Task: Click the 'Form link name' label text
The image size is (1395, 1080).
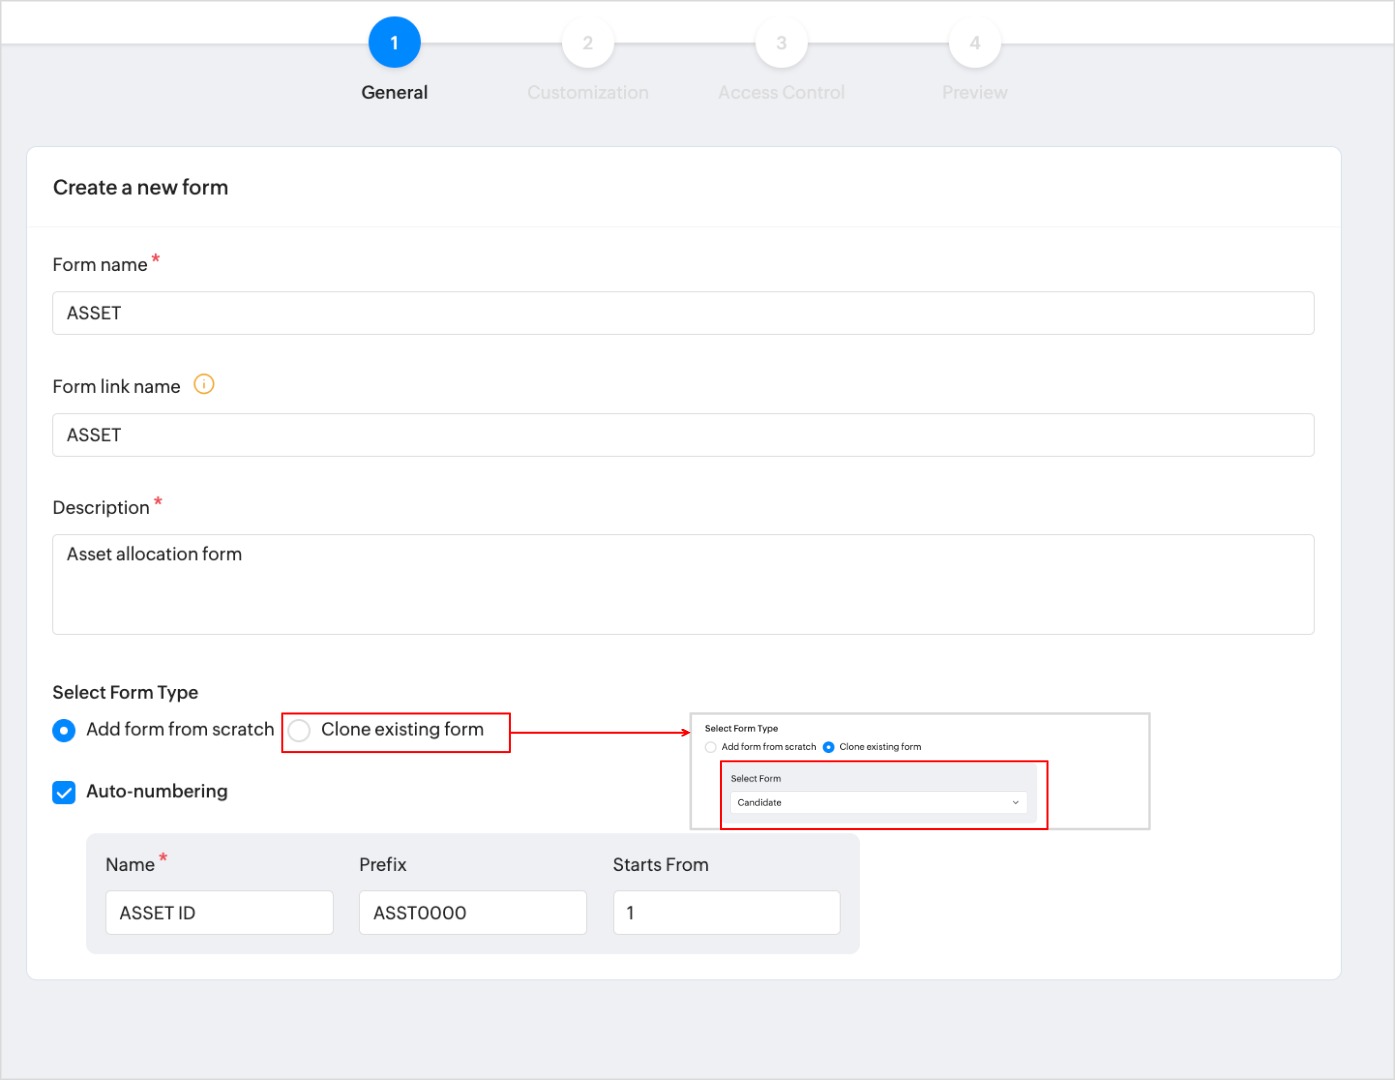Action: point(116,387)
